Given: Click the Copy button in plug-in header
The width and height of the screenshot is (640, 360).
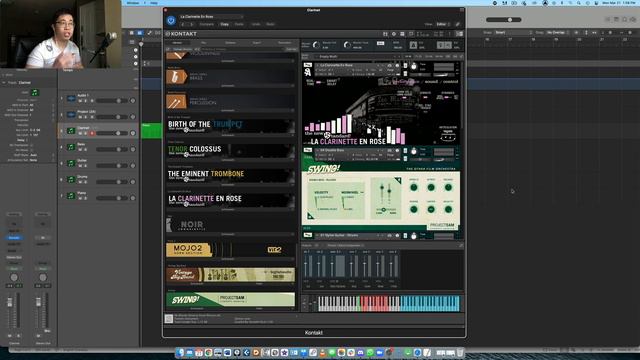Looking at the screenshot, I should (x=224, y=24).
